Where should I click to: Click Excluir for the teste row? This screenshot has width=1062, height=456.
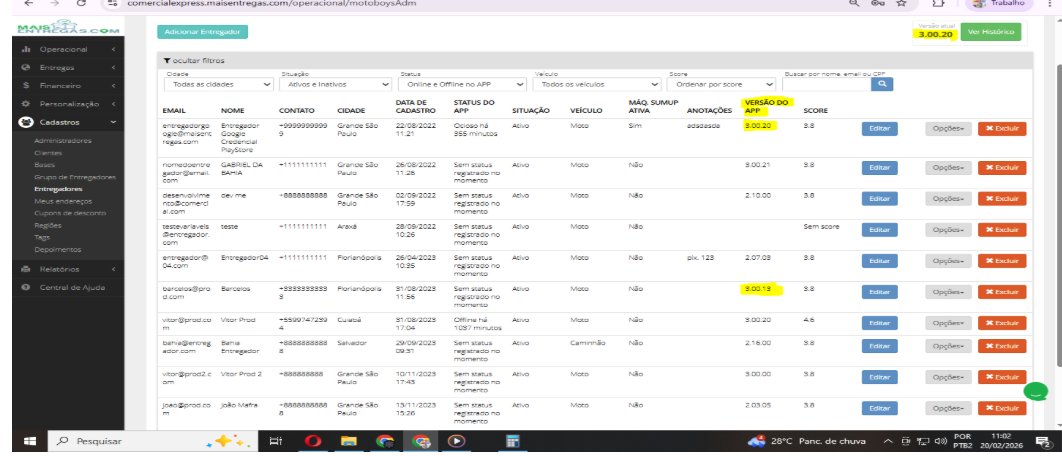coord(1002,230)
